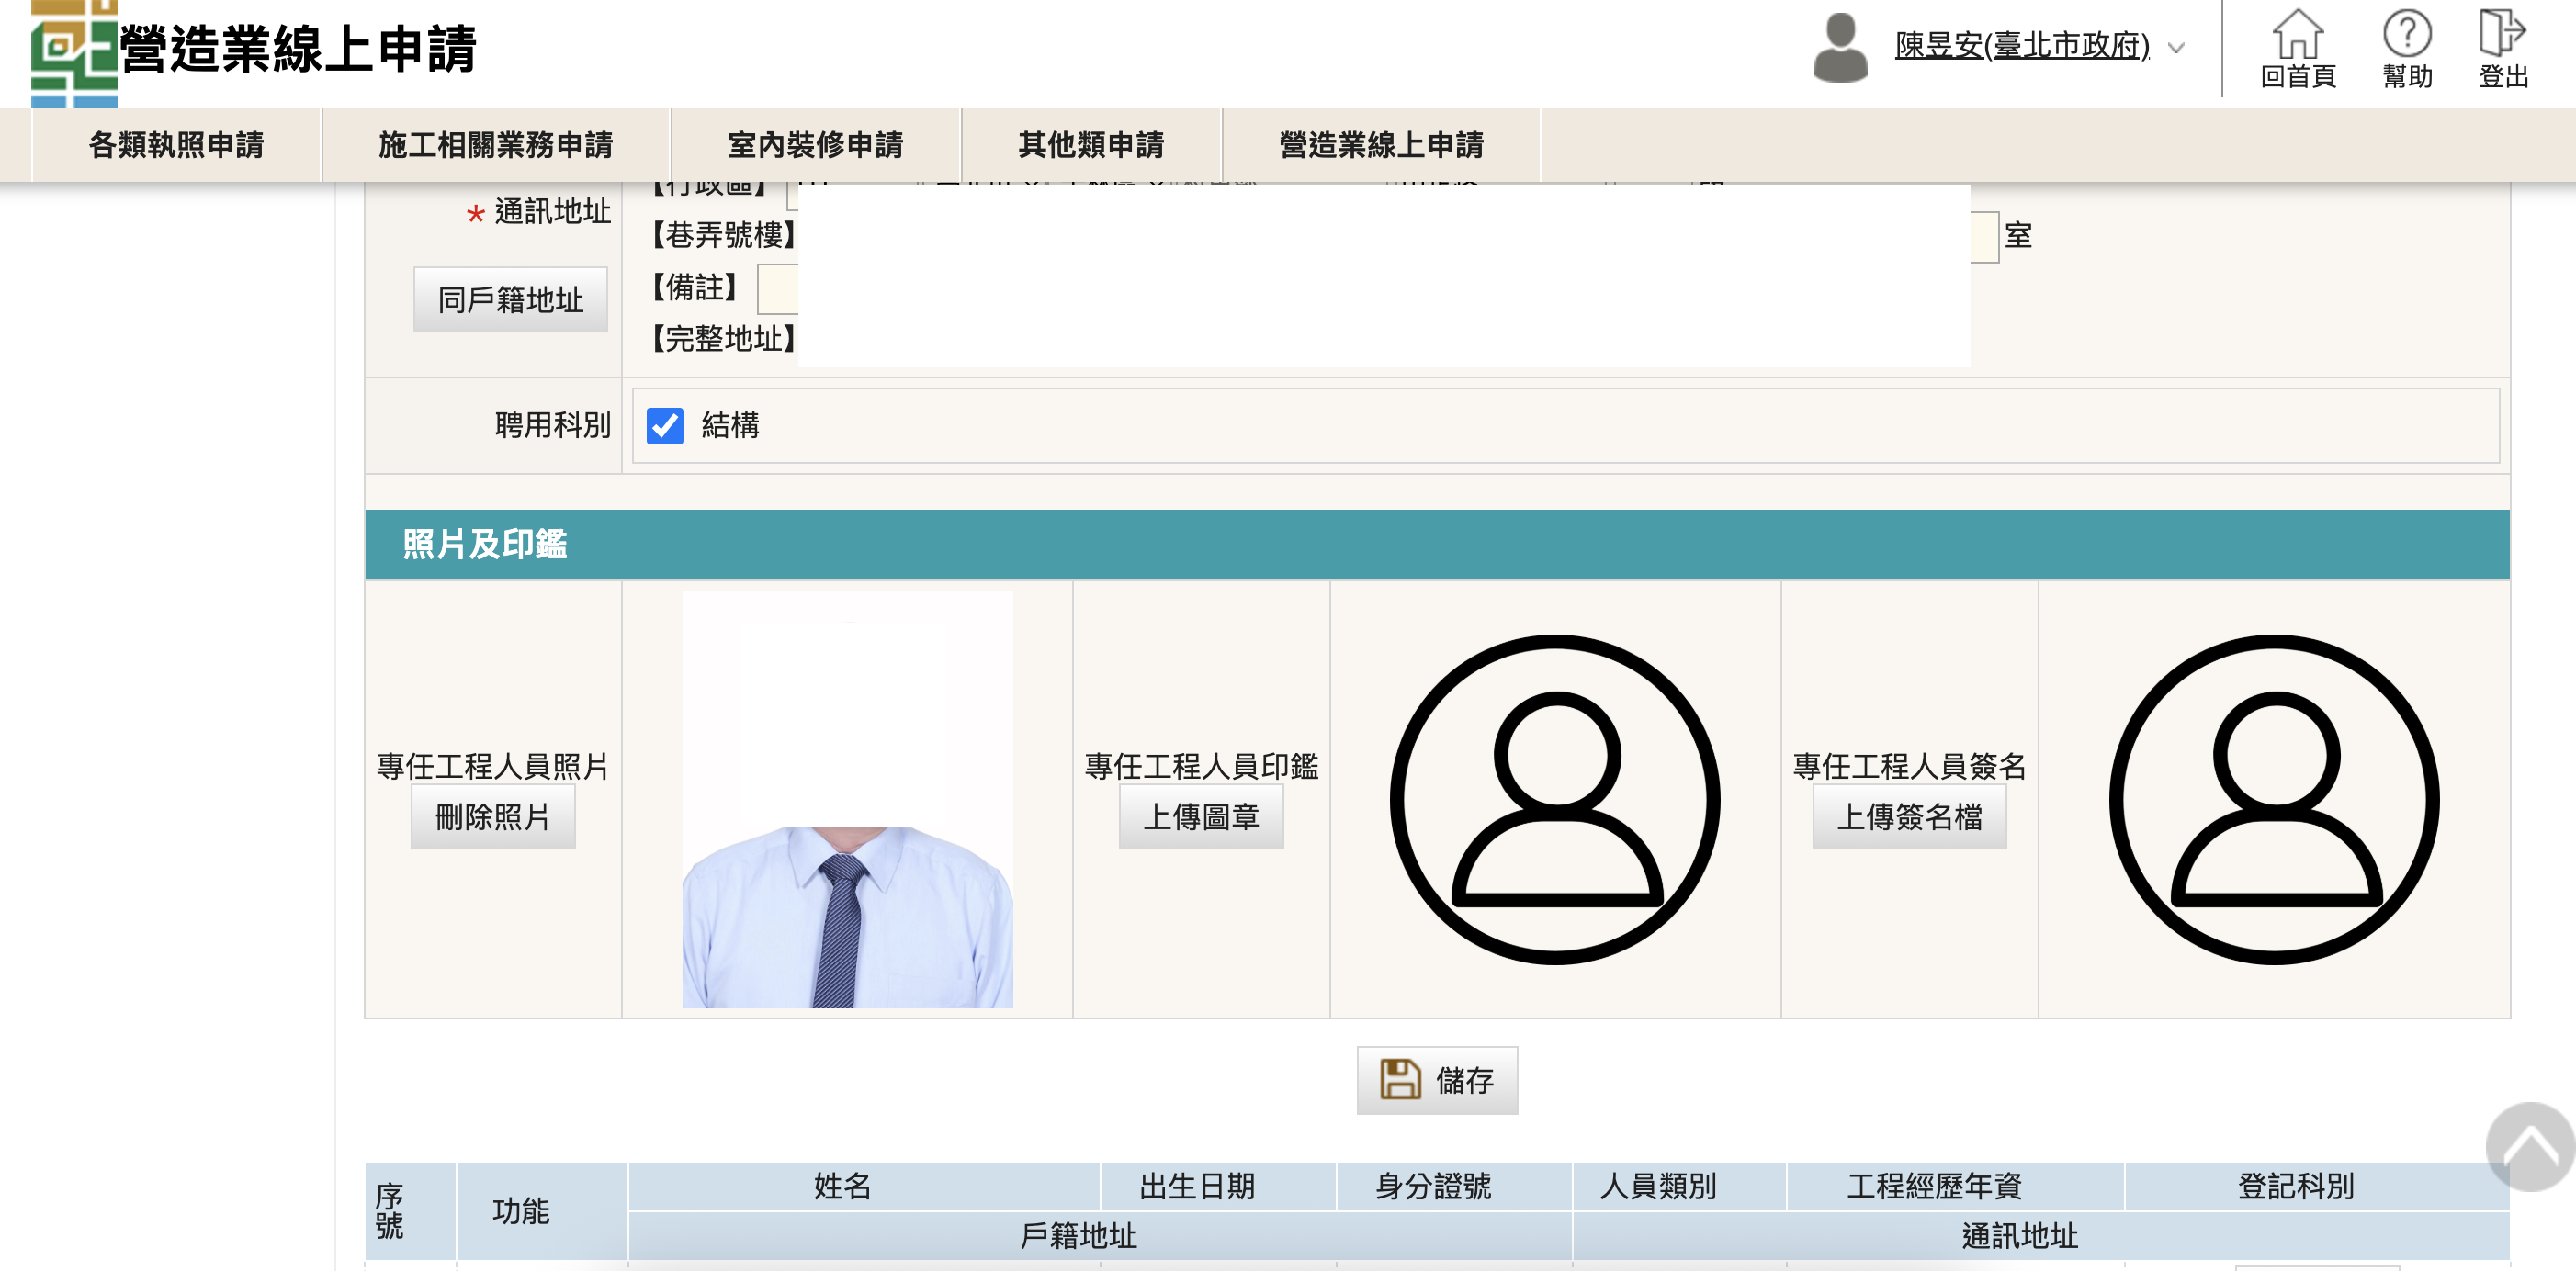This screenshot has width=2576, height=1271.
Task: Click the 同戶籍地址 button
Action: coord(510,300)
